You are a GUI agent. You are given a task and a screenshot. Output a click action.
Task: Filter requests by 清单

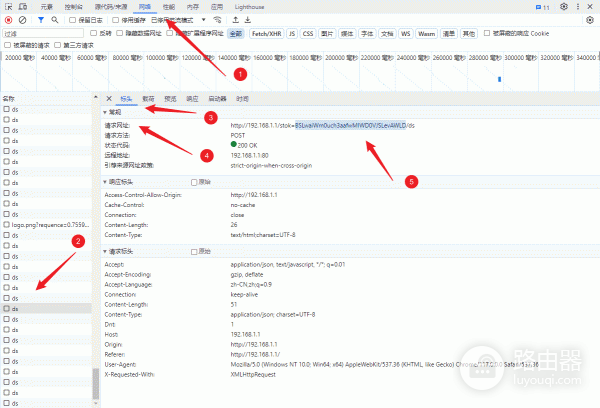(448, 34)
